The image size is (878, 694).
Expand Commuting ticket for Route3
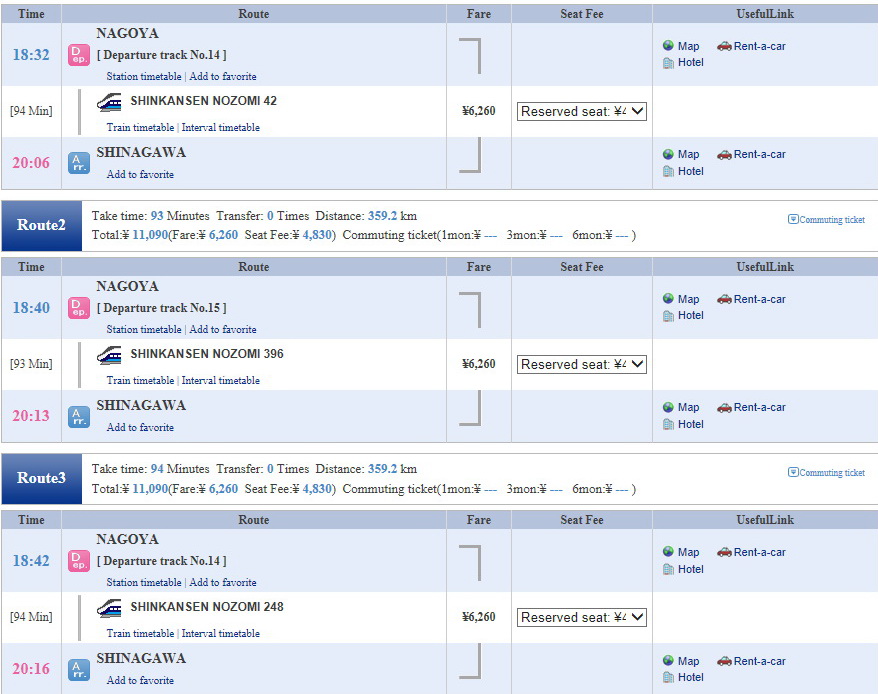(826, 473)
